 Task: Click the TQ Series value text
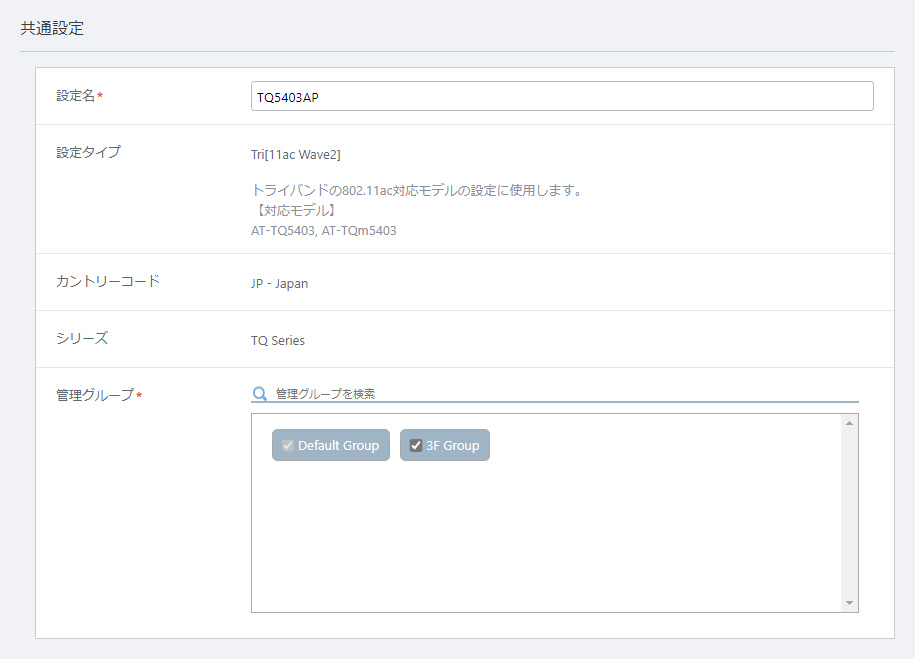(x=278, y=340)
